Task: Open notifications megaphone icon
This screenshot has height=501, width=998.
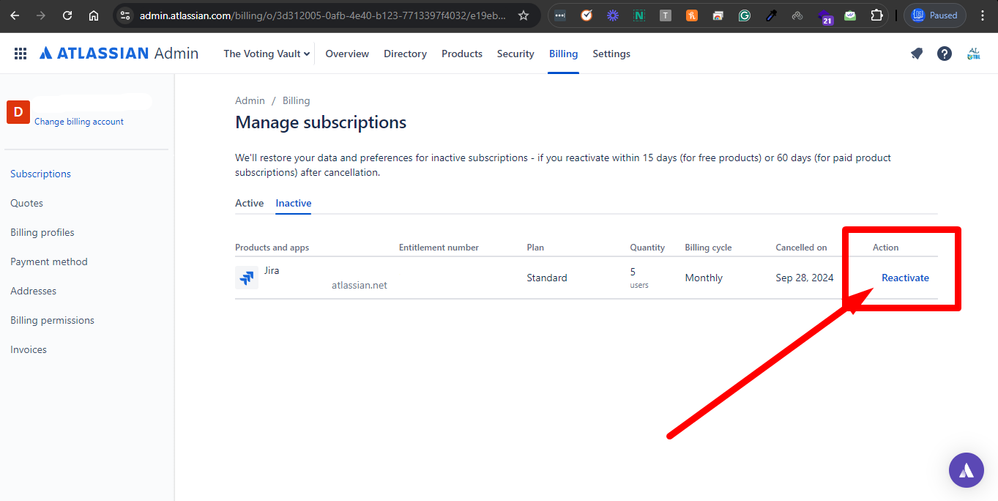Action: tap(917, 53)
